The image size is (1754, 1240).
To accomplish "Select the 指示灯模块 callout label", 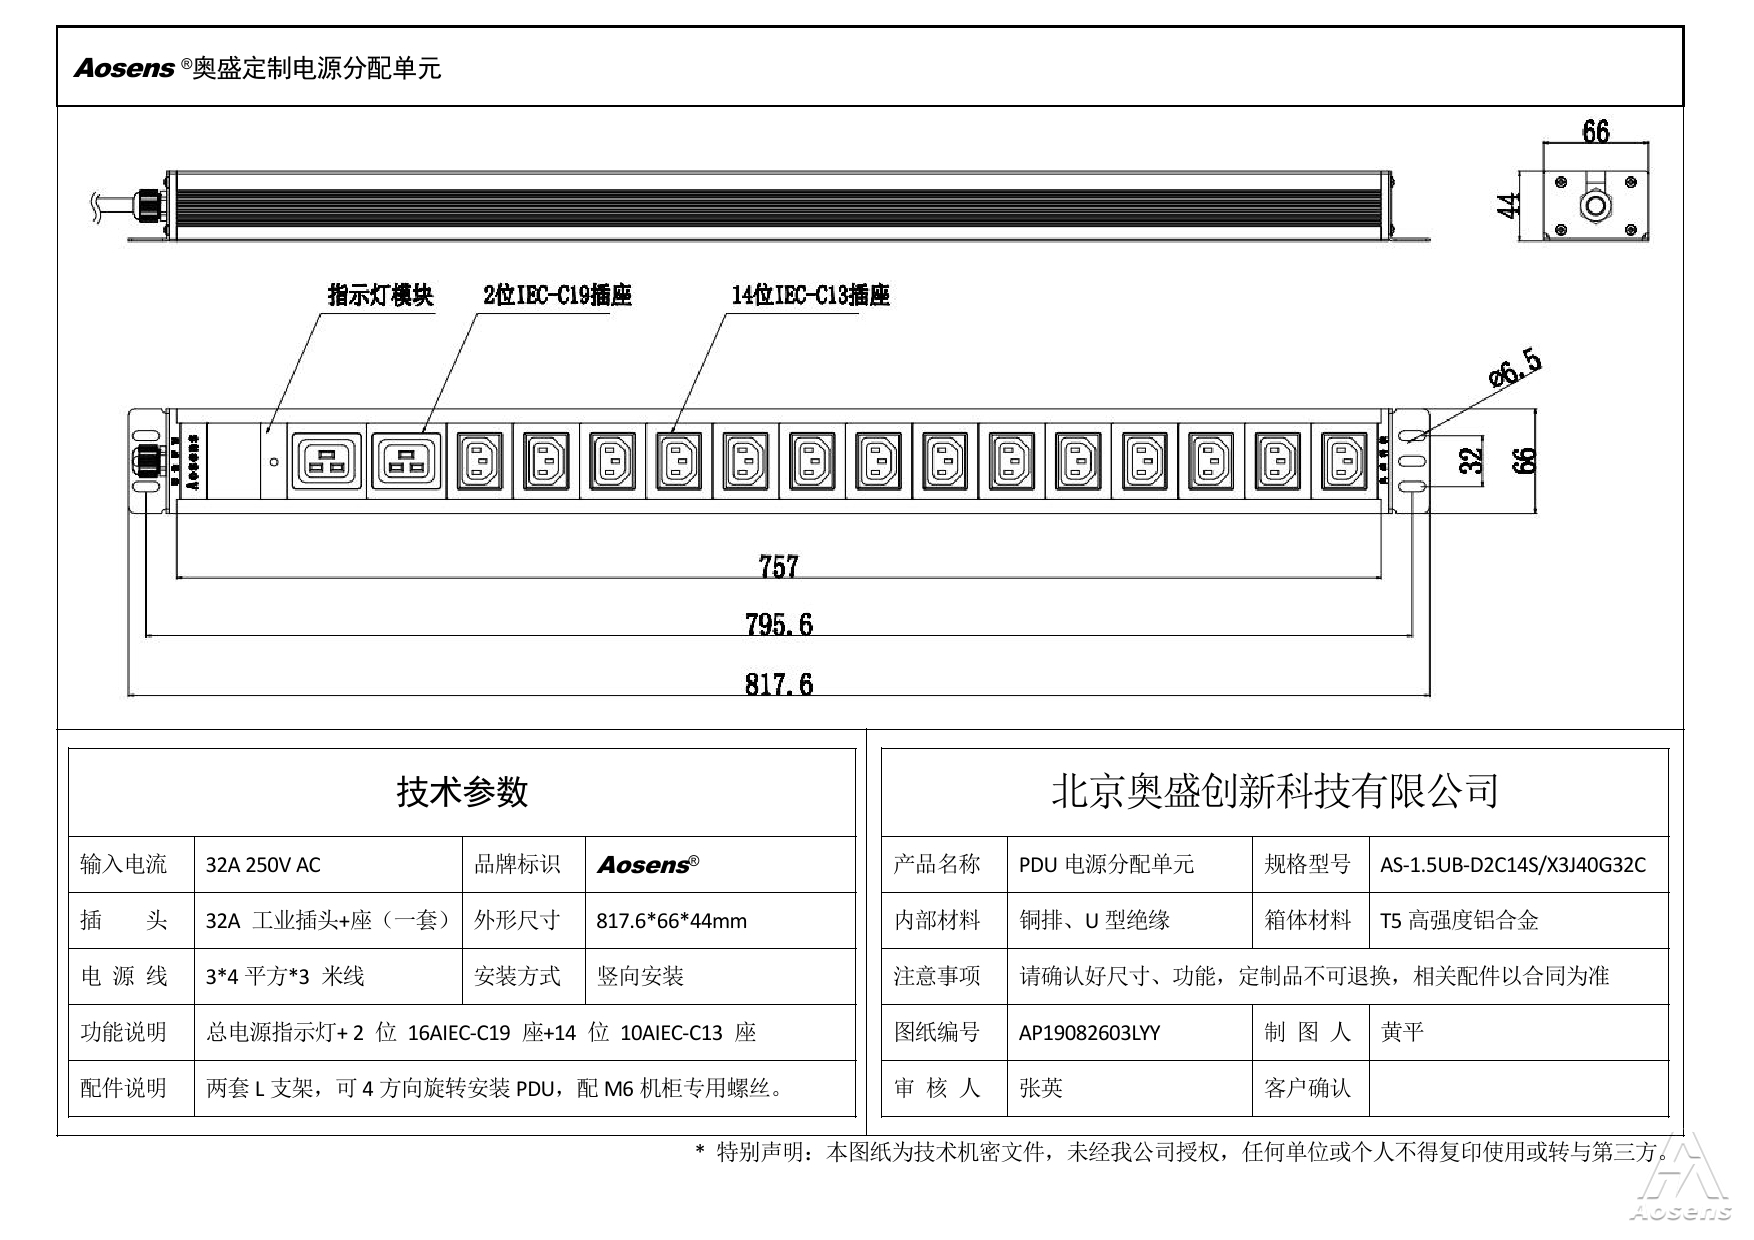I will tap(381, 295).
